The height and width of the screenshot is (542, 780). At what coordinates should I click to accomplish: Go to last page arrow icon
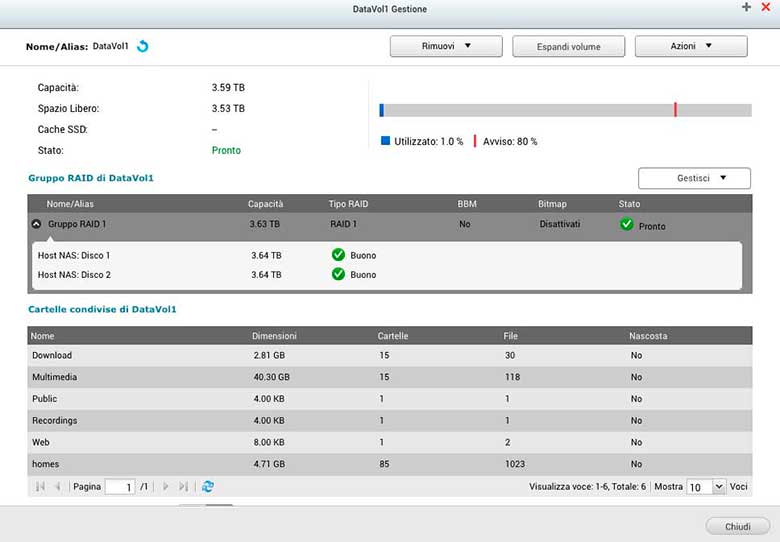(183, 486)
